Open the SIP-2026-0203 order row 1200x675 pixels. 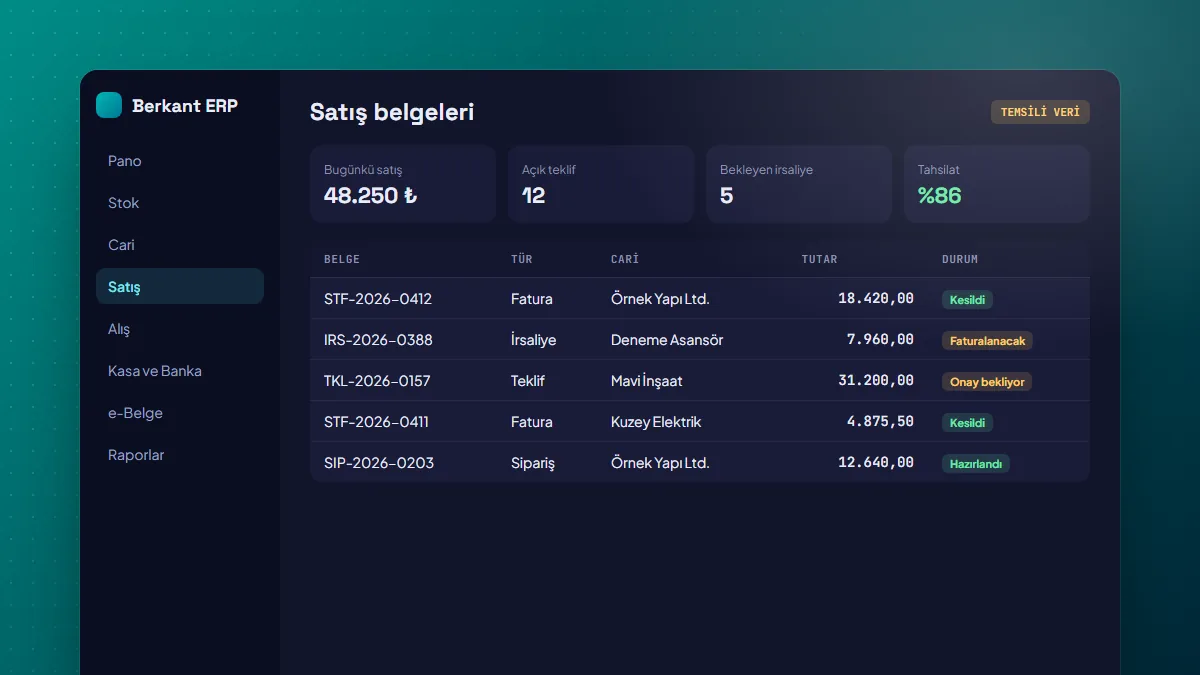coord(700,463)
